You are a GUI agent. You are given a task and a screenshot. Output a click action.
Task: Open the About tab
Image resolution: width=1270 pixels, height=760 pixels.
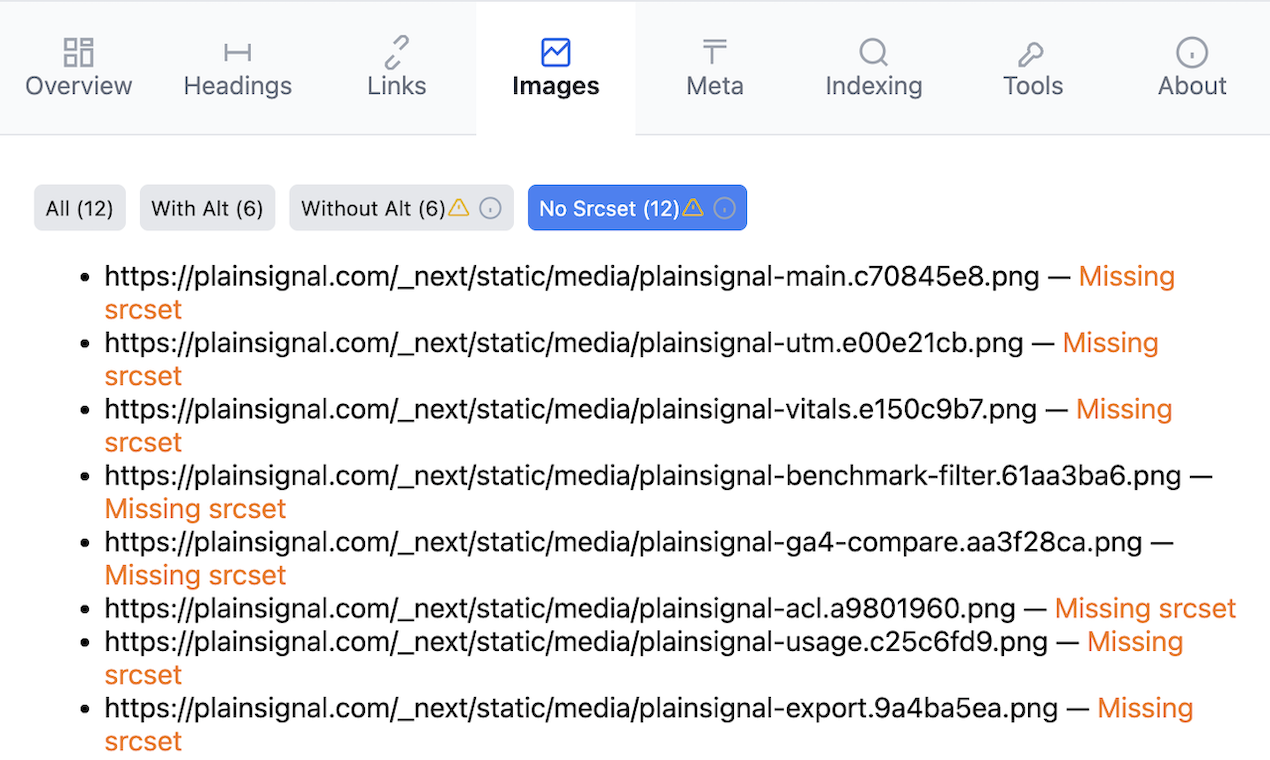tap(1192, 68)
